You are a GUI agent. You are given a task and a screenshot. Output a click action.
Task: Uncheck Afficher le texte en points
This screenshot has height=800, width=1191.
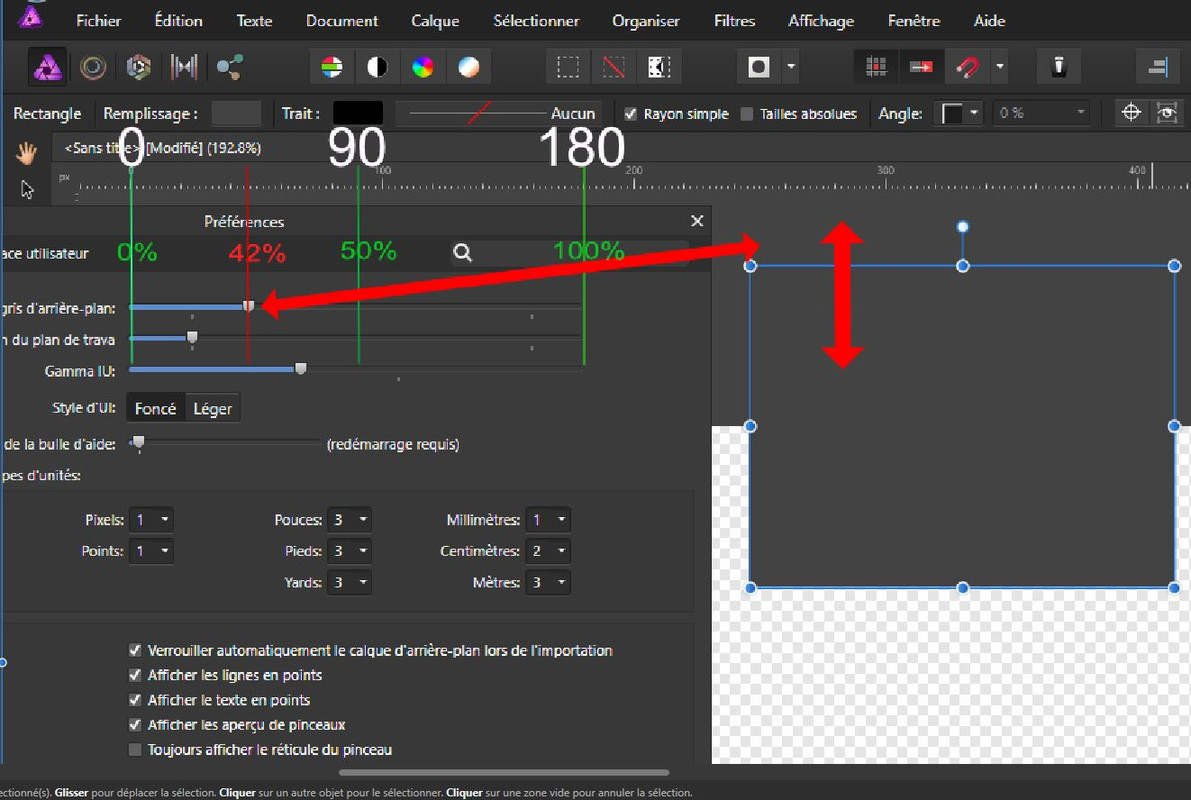135,700
